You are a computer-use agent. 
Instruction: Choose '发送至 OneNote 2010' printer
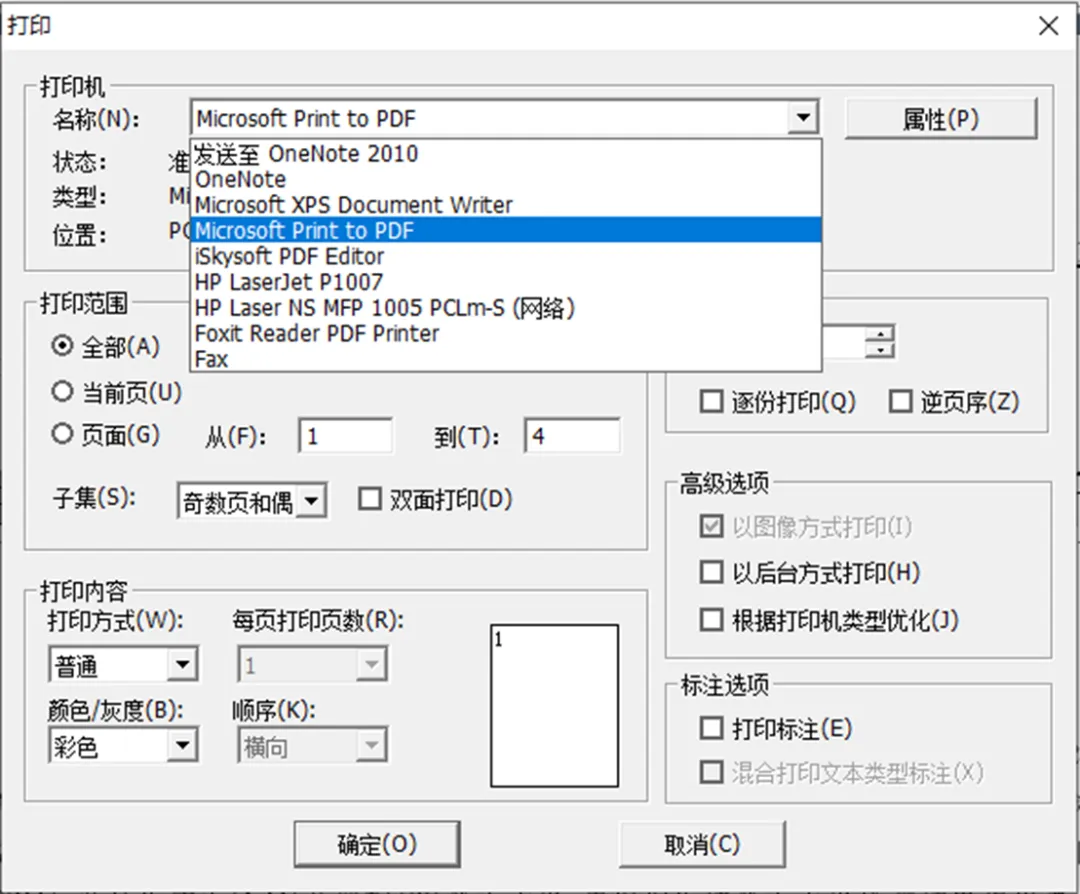[506, 154]
